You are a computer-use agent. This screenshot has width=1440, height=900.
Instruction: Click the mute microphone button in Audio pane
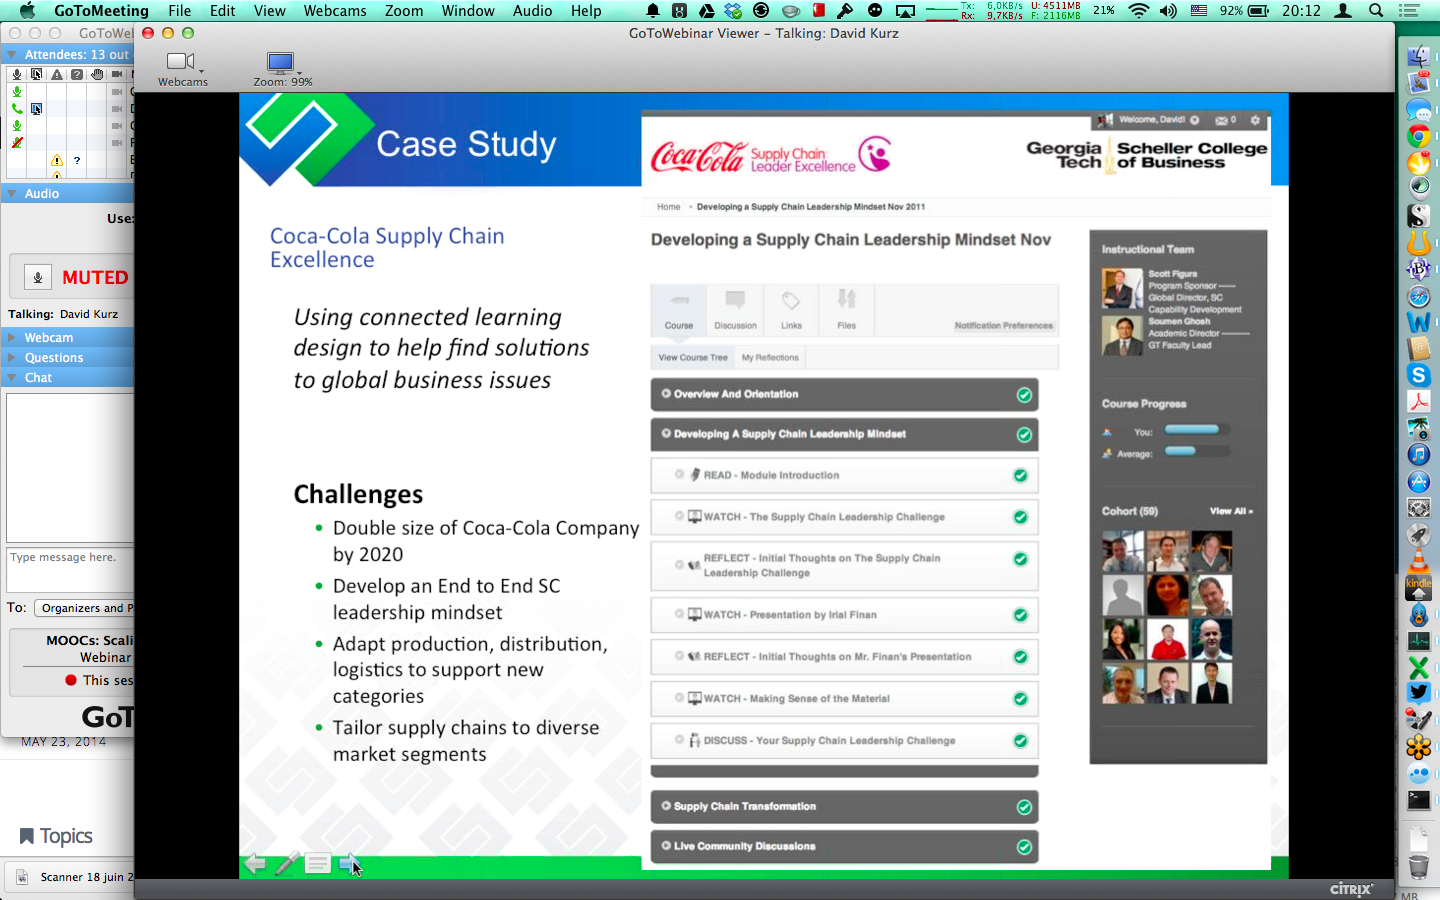pyautogui.click(x=37, y=277)
